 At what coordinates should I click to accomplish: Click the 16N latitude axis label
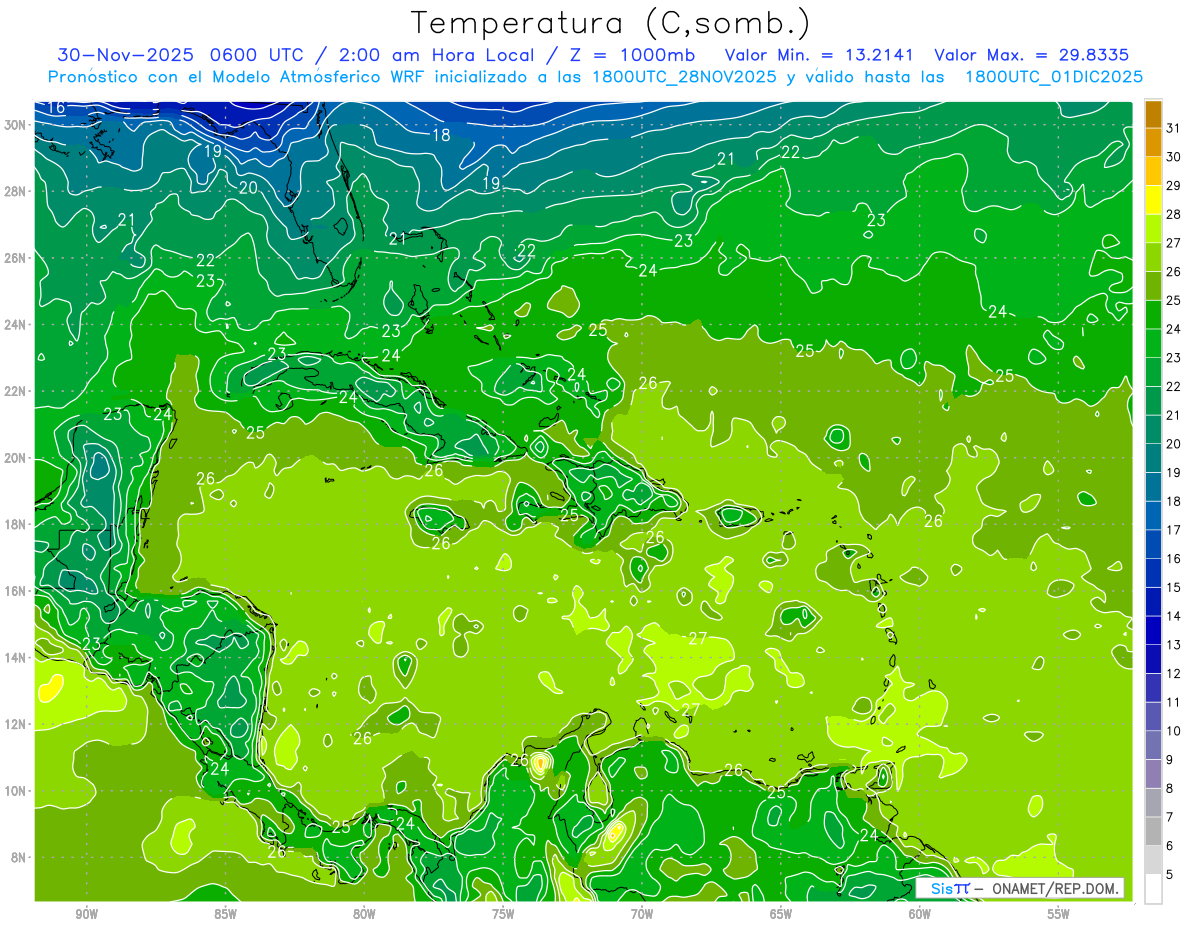coord(16,591)
